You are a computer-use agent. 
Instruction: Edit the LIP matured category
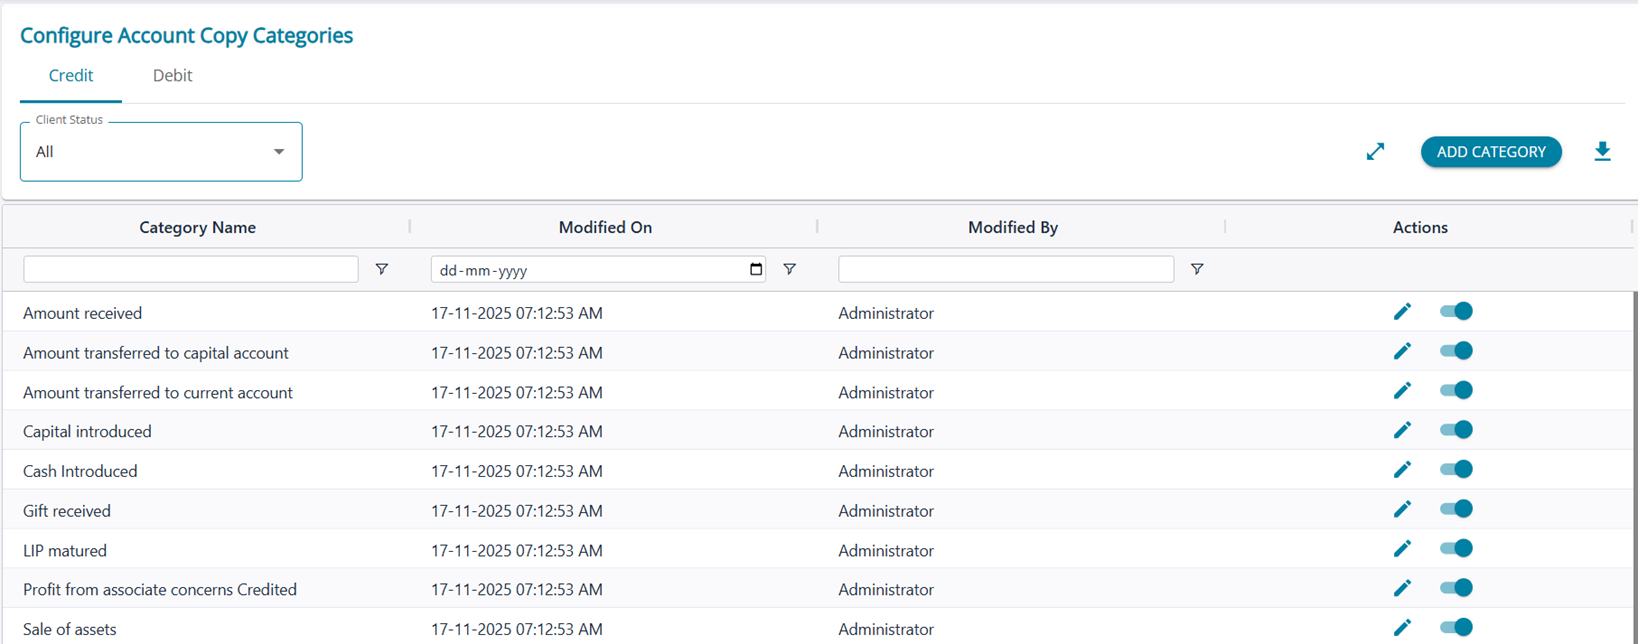point(1402,549)
